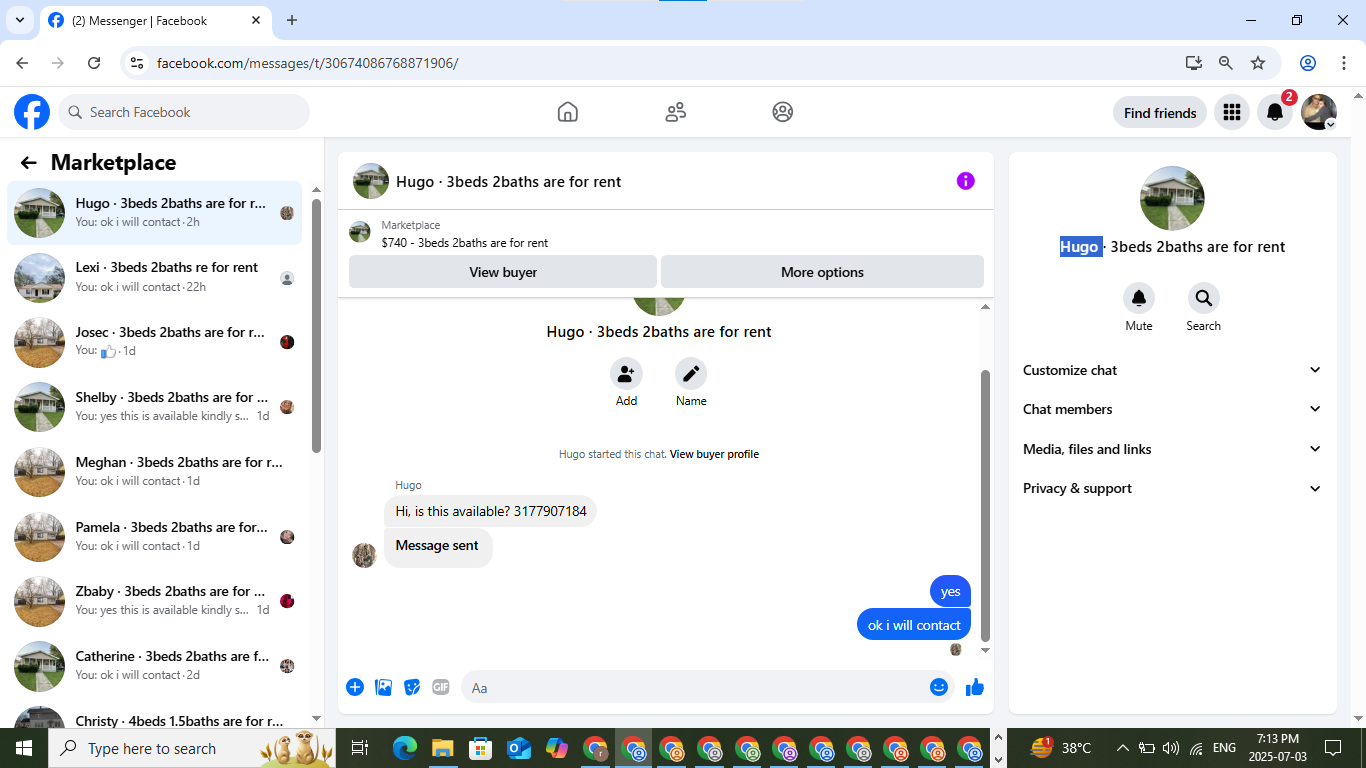The height and width of the screenshot is (768, 1366).
Task: Click chat messages scrollbar
Action: pyautogui.click(x=985, y=505)
